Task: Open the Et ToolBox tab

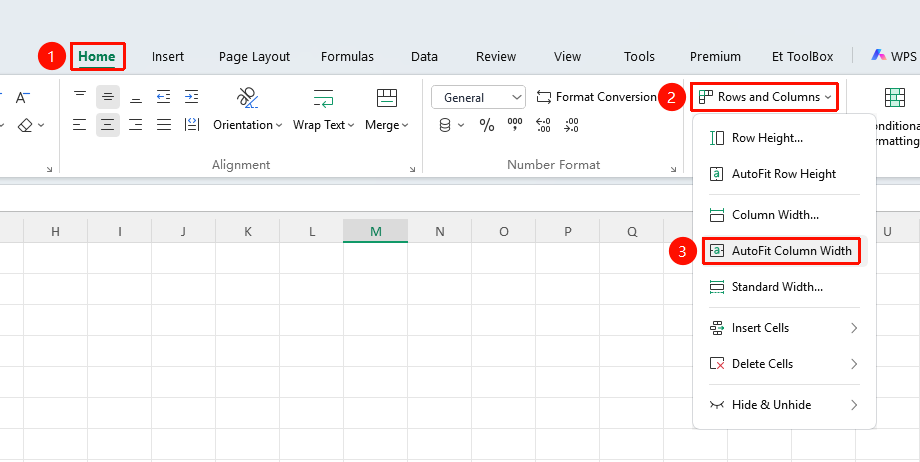Action: 803,56
